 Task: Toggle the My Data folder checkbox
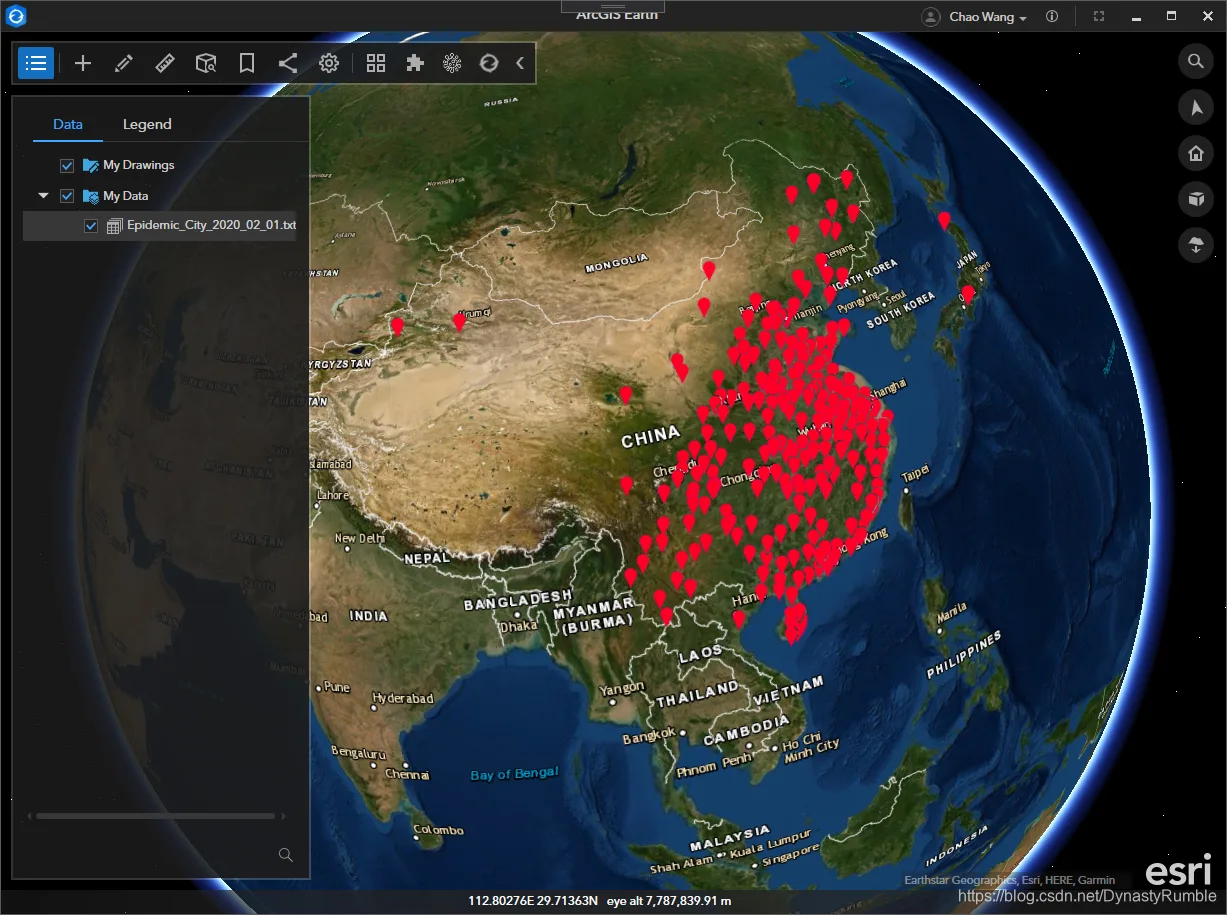67,196
